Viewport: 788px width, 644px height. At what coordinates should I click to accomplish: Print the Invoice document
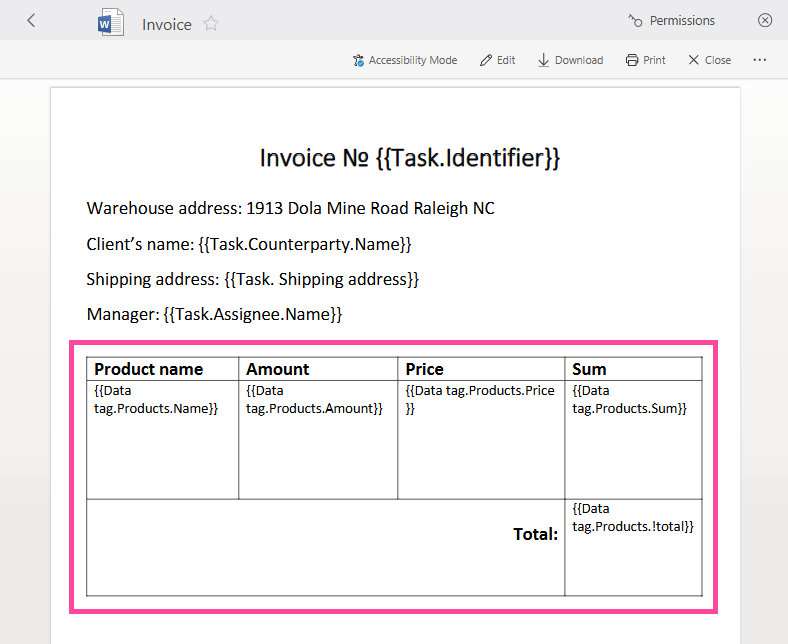645,60
